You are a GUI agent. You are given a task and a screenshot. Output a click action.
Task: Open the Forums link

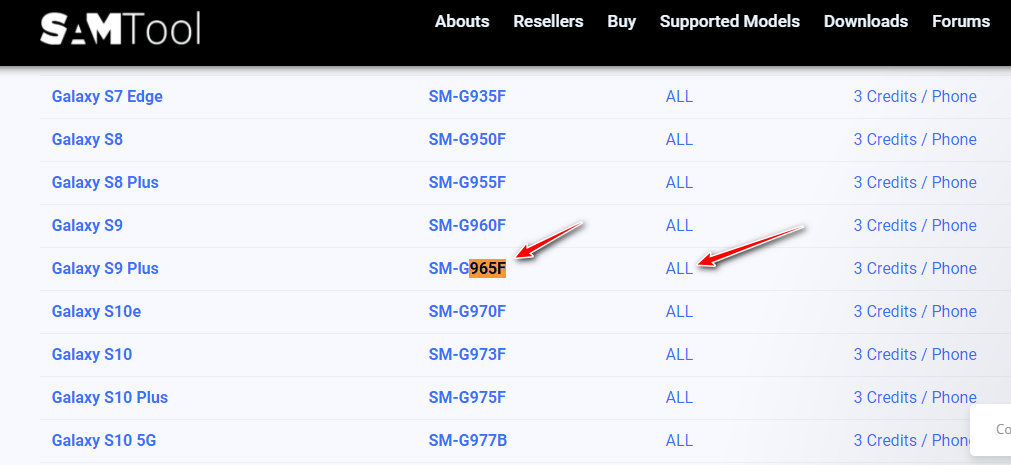pyautogui.click(x=961, y=21)
